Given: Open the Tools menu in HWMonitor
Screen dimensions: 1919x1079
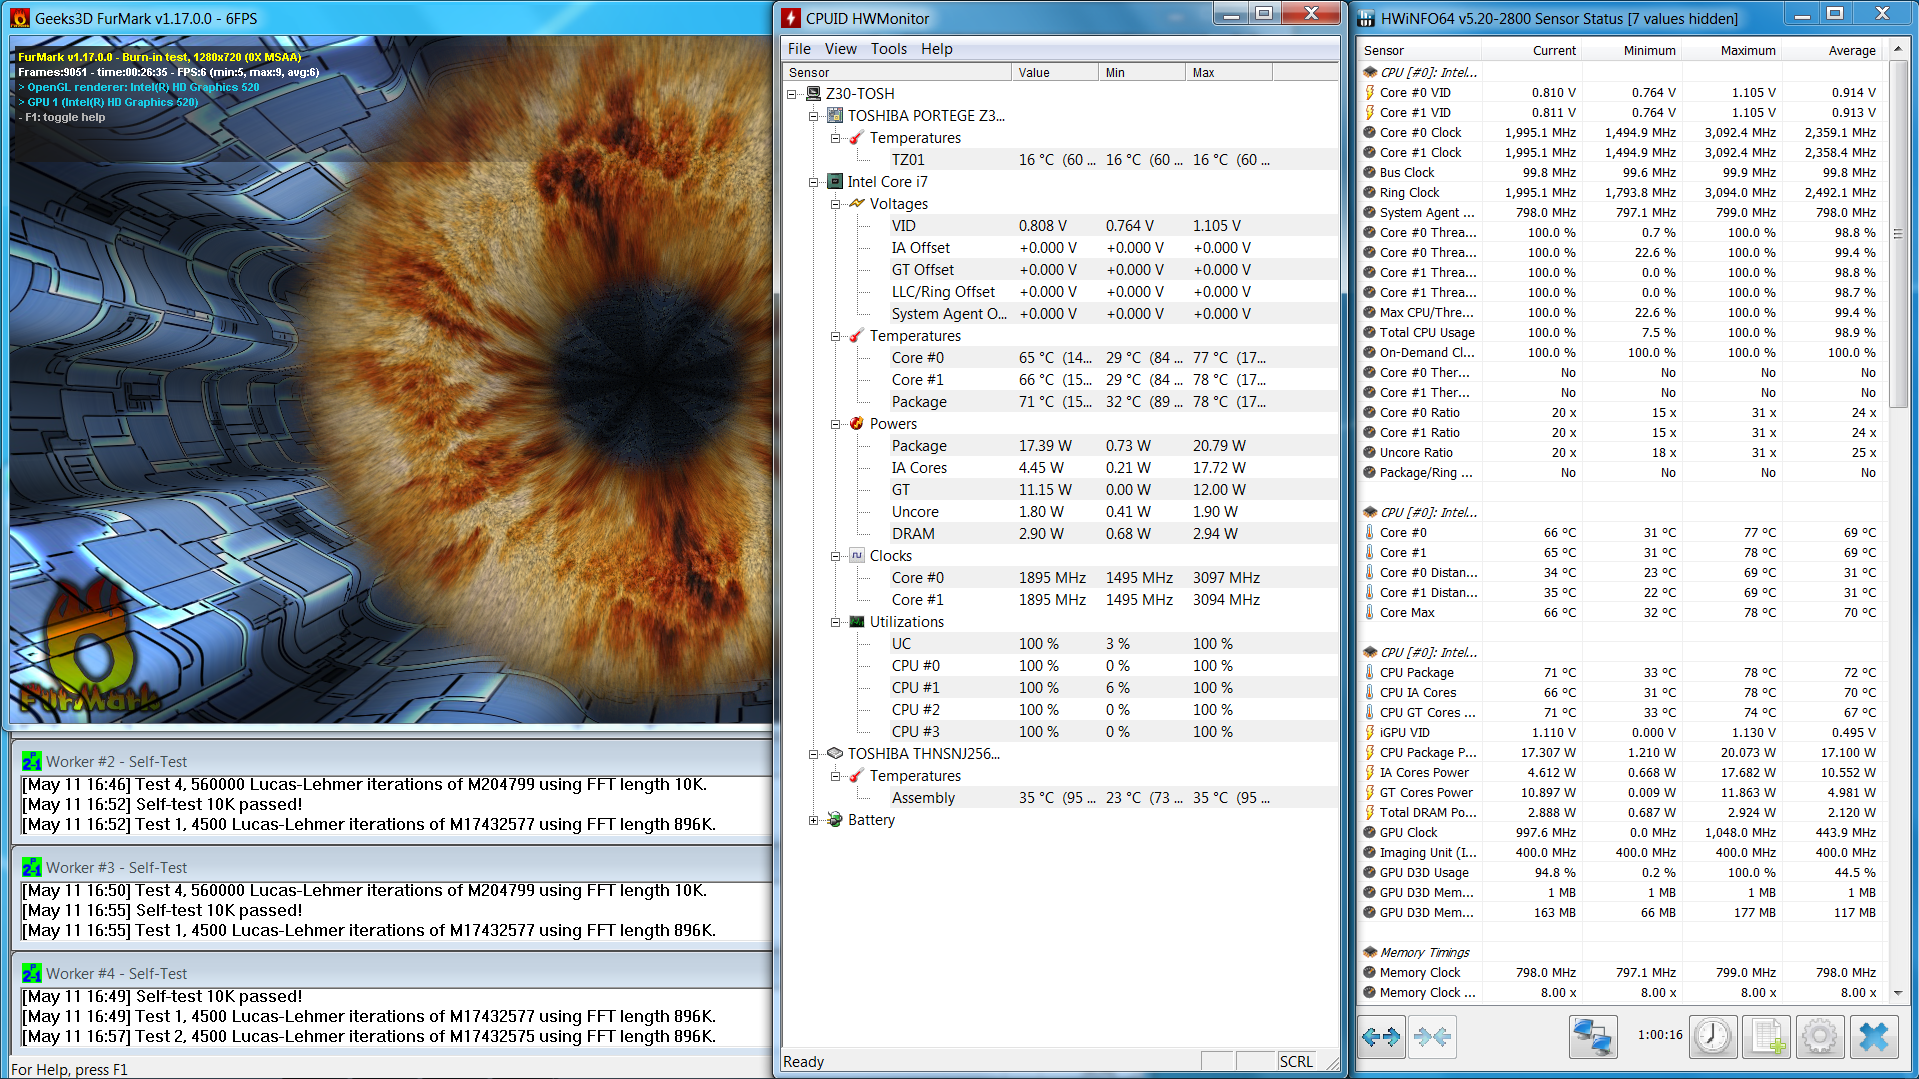Looking at the screenshot, I should pos(889,49).
